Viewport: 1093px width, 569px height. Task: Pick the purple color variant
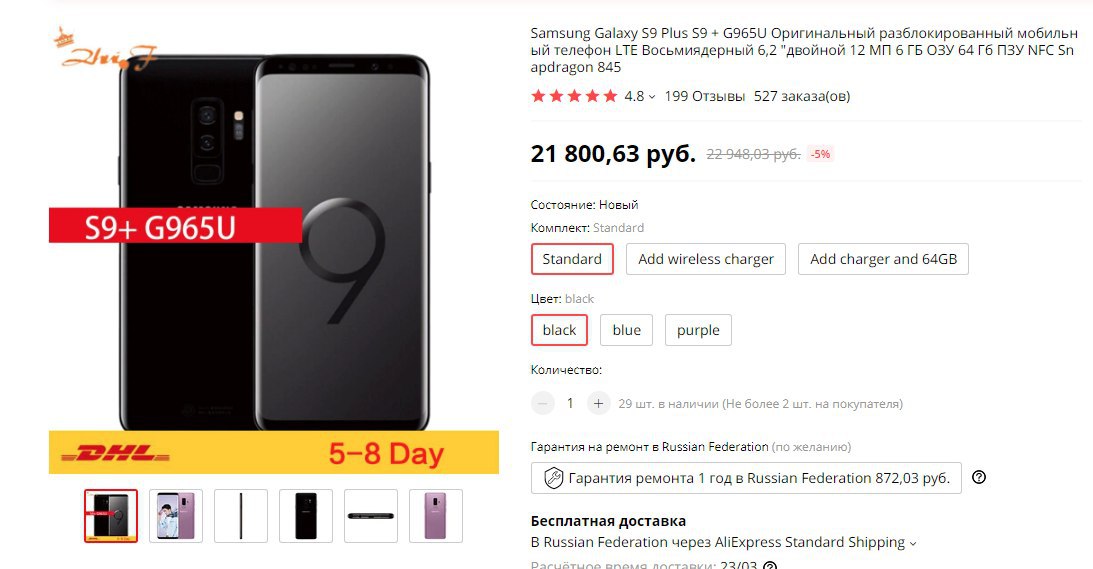[x=698, y=330]
